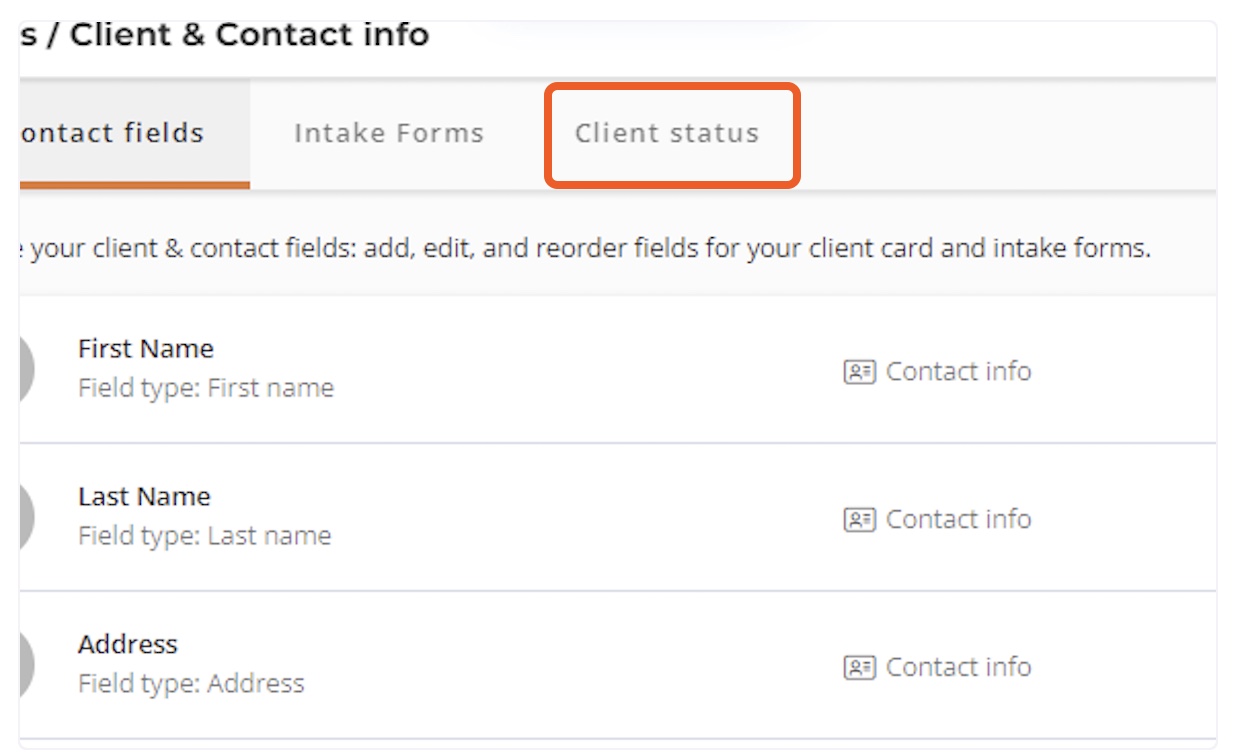
Task: Click the 'Field type: Address' text
Action: click(191, 684)
